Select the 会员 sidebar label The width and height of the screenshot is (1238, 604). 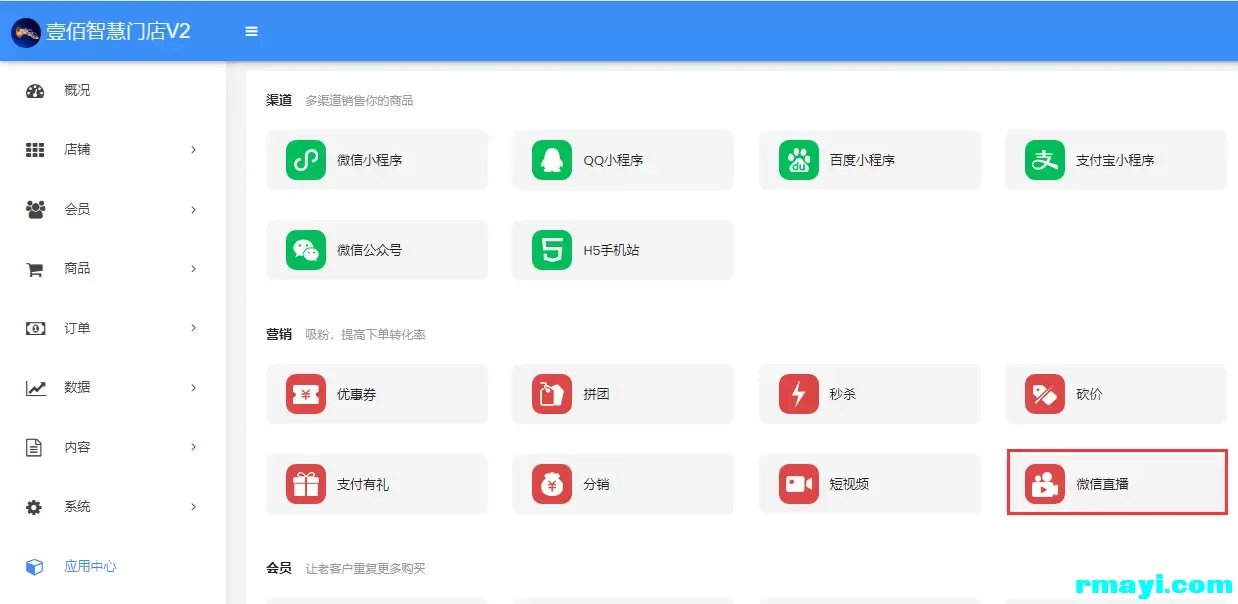pos(77,210)
